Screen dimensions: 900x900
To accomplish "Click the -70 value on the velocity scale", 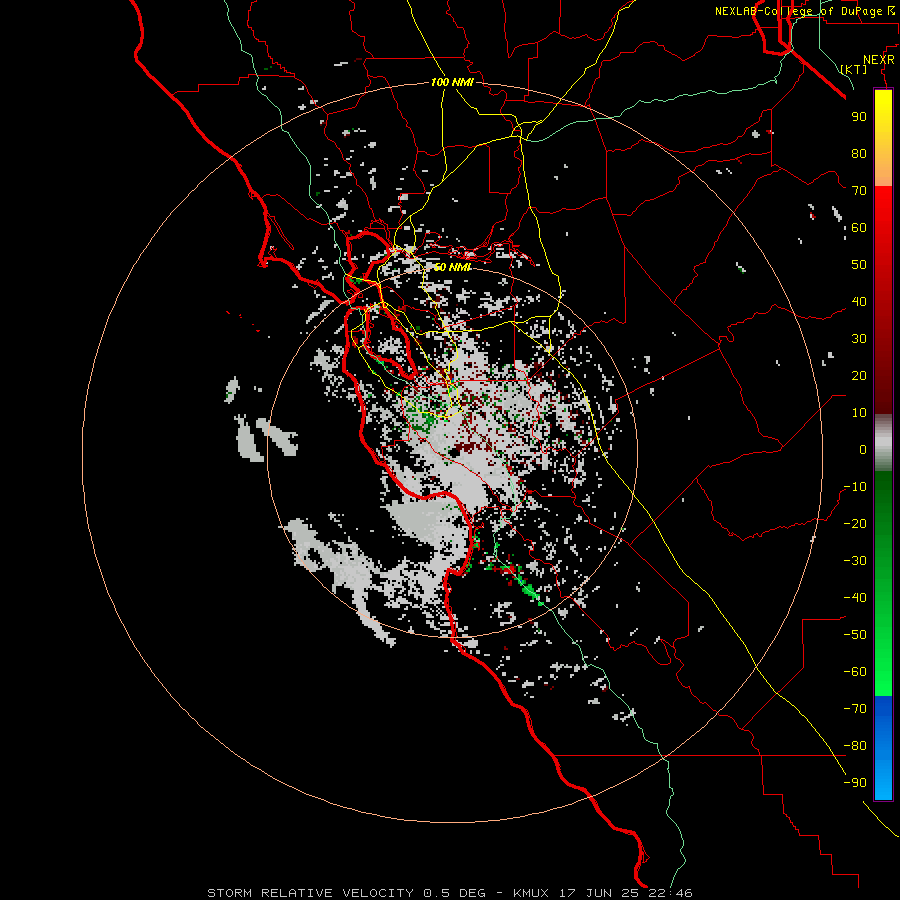I will click(855, 709).
